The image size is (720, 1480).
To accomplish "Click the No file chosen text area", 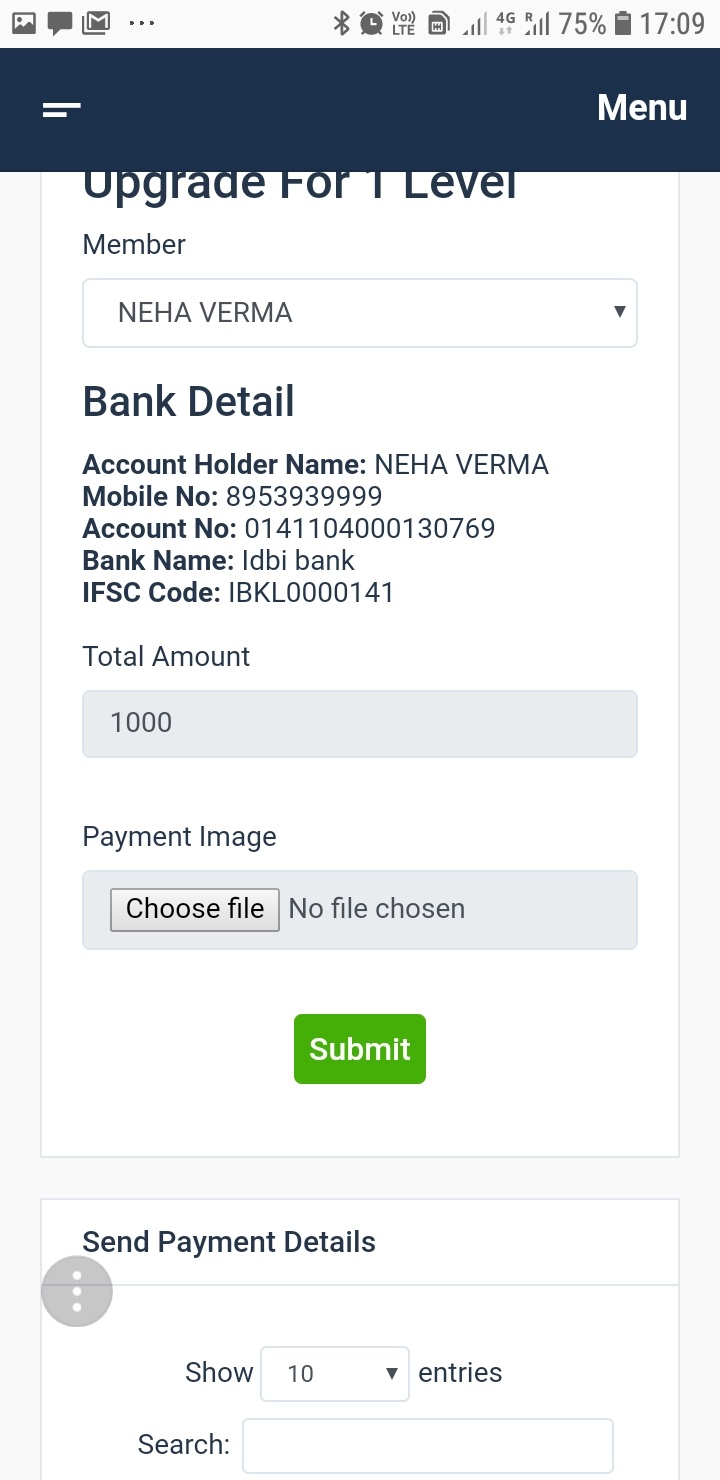I will tap(377, 909).
